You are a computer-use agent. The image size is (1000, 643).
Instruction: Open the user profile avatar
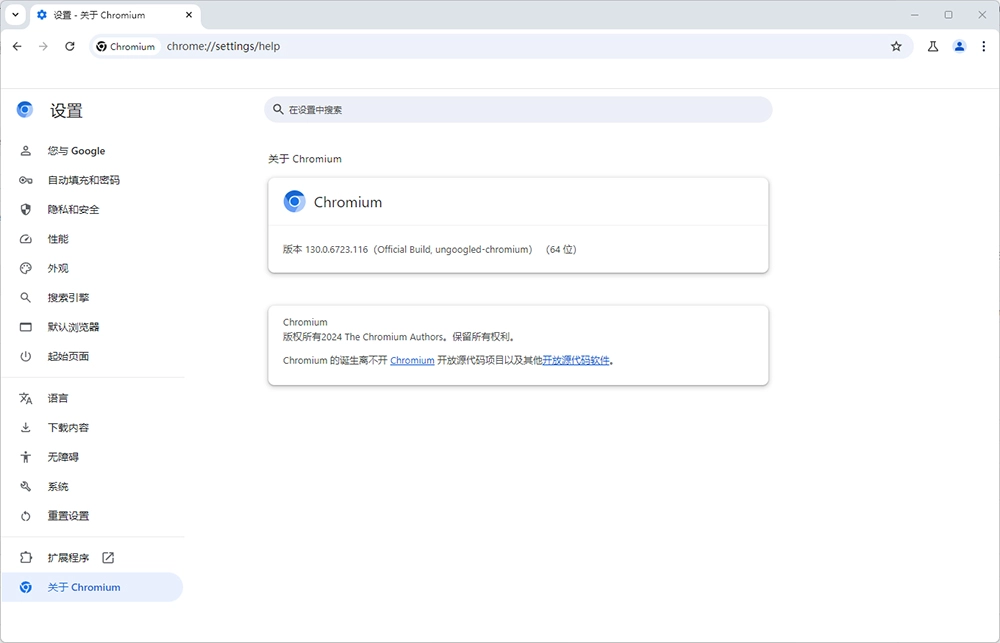(x=959, y=47)
